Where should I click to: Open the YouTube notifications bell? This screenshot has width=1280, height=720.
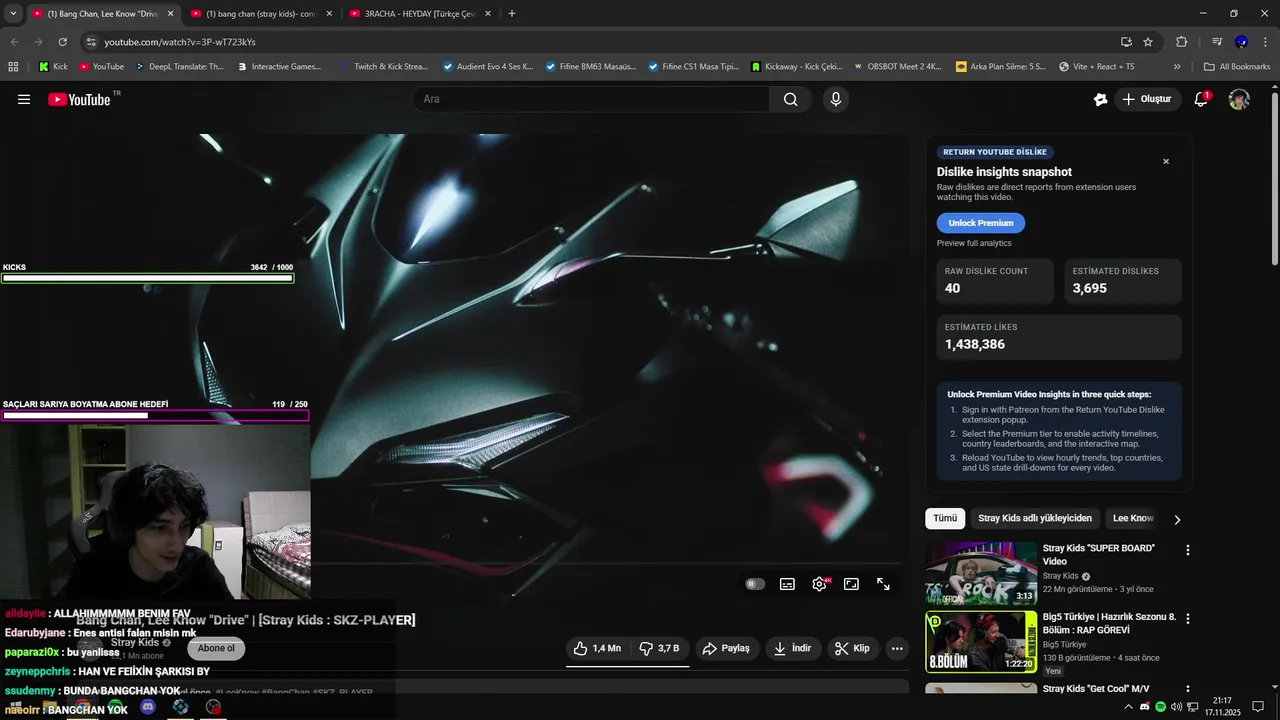pos(1202,99)
